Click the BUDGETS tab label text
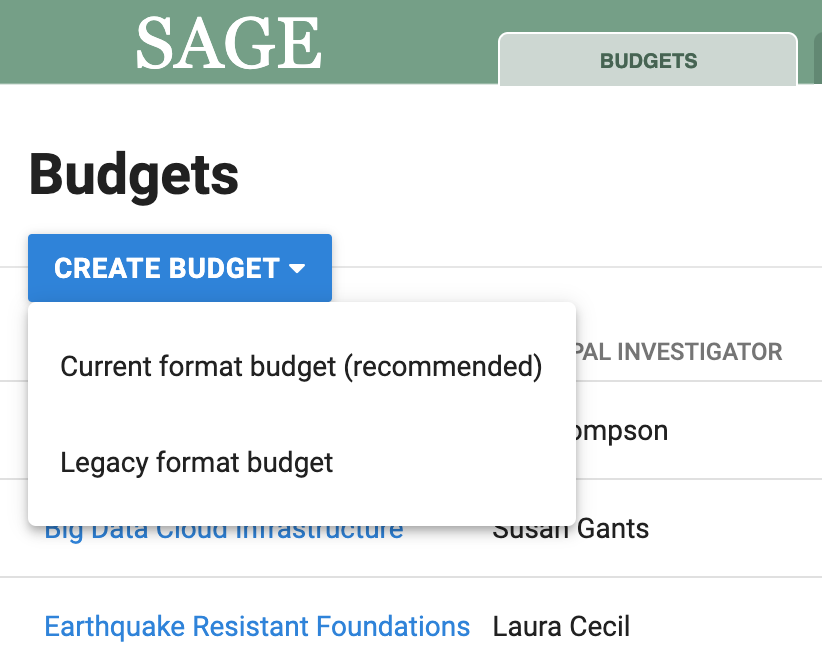Viewport: 822px width, 670px height. click(648, 60)
